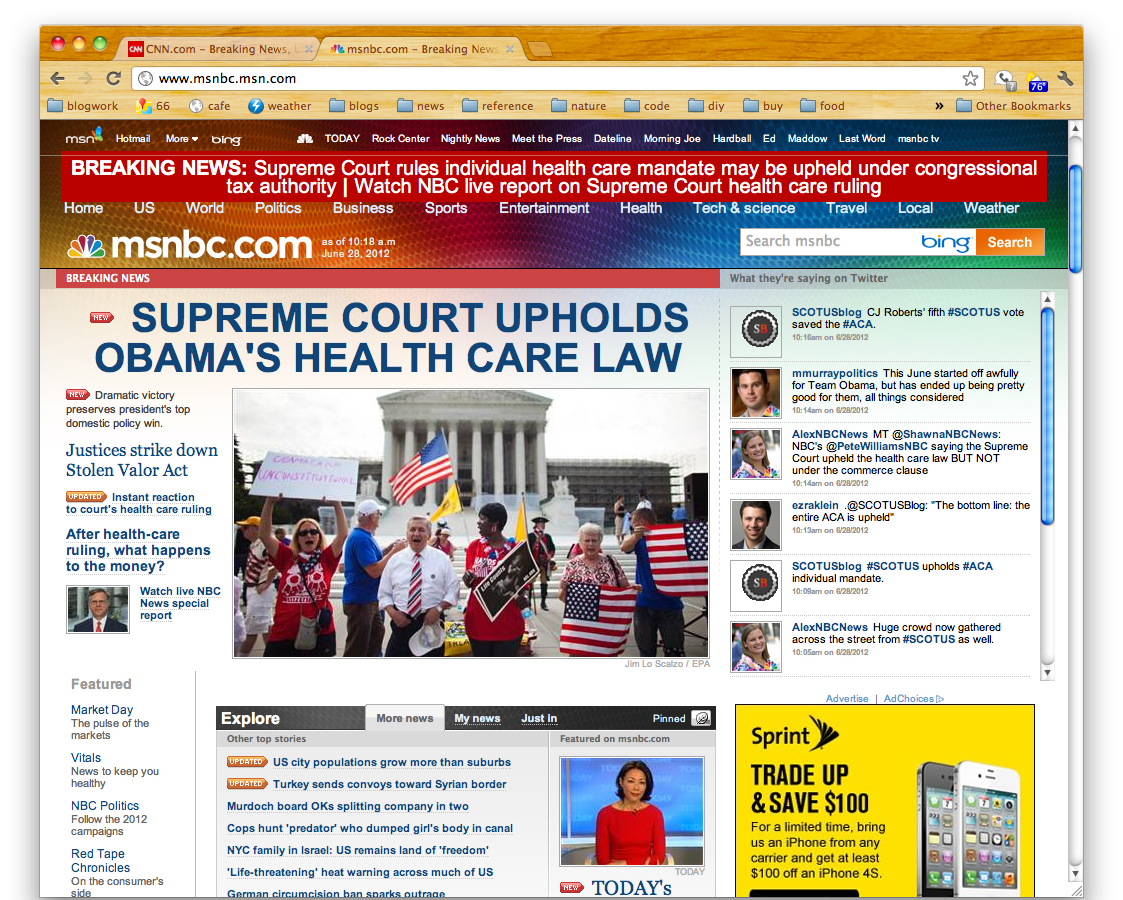
Task: Open 'Justices strike down Stolen Valor Act' story
Action: pos(141,460)
